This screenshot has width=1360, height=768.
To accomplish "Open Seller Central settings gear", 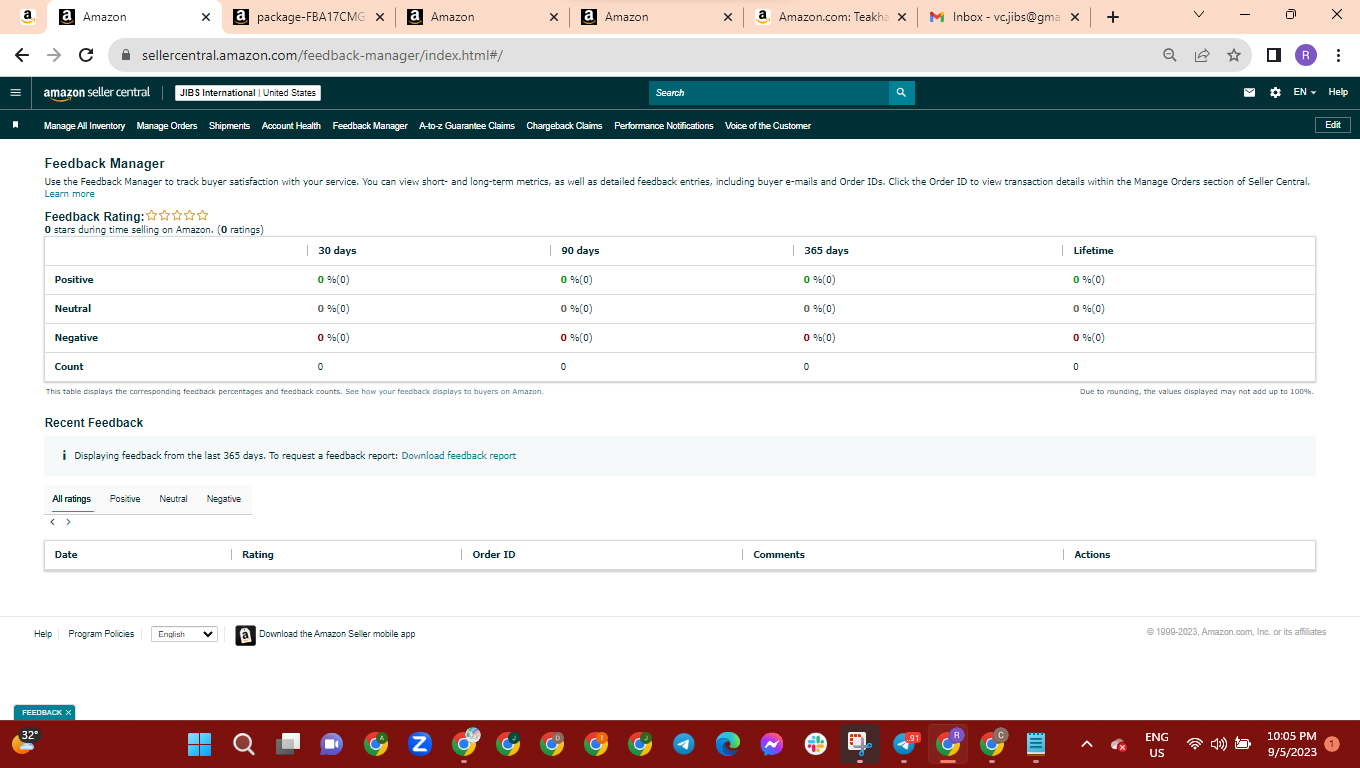I will coord(1275,93).
